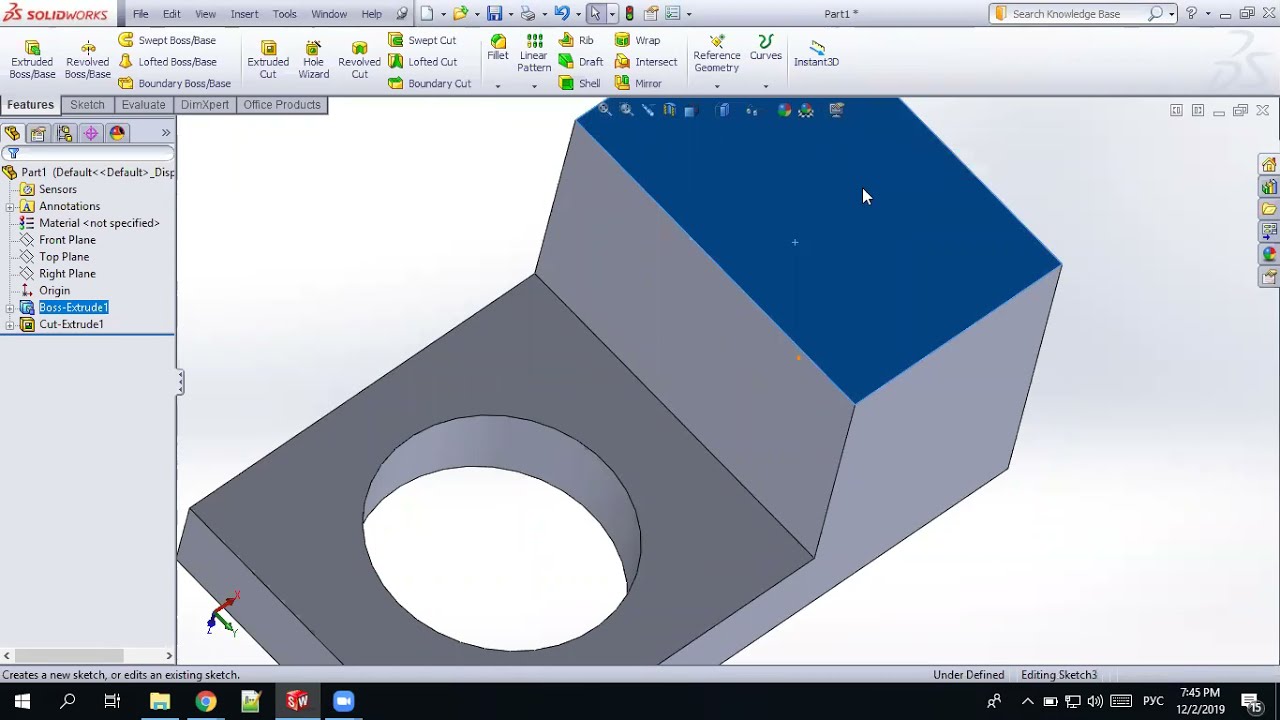Click the Intersect tool
Viewport: 1280px width, 720px height.
pyautogui.click(x=646, y=62)
